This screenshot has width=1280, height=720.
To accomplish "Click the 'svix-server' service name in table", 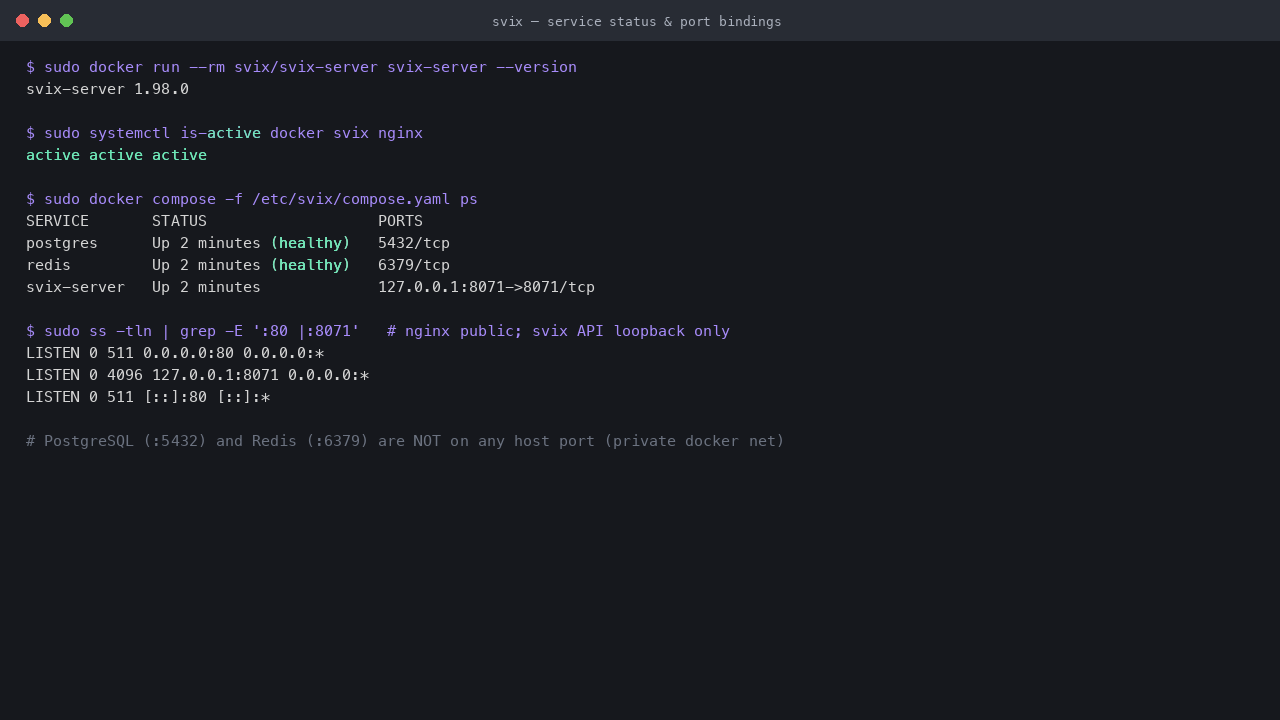I will pos(75,287).
